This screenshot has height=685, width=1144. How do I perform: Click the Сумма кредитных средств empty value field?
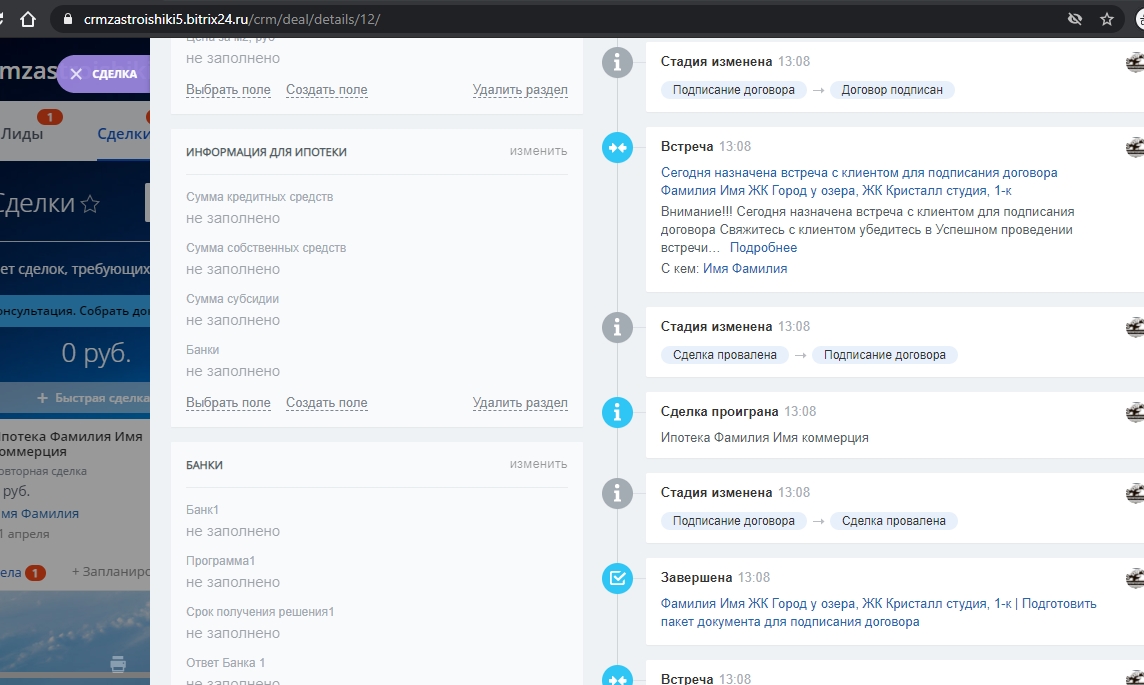[233, 218]
